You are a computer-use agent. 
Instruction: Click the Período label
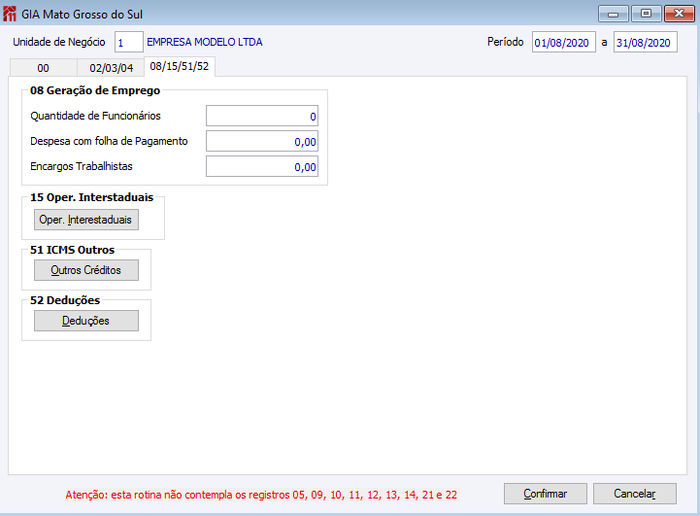(505, 42)
